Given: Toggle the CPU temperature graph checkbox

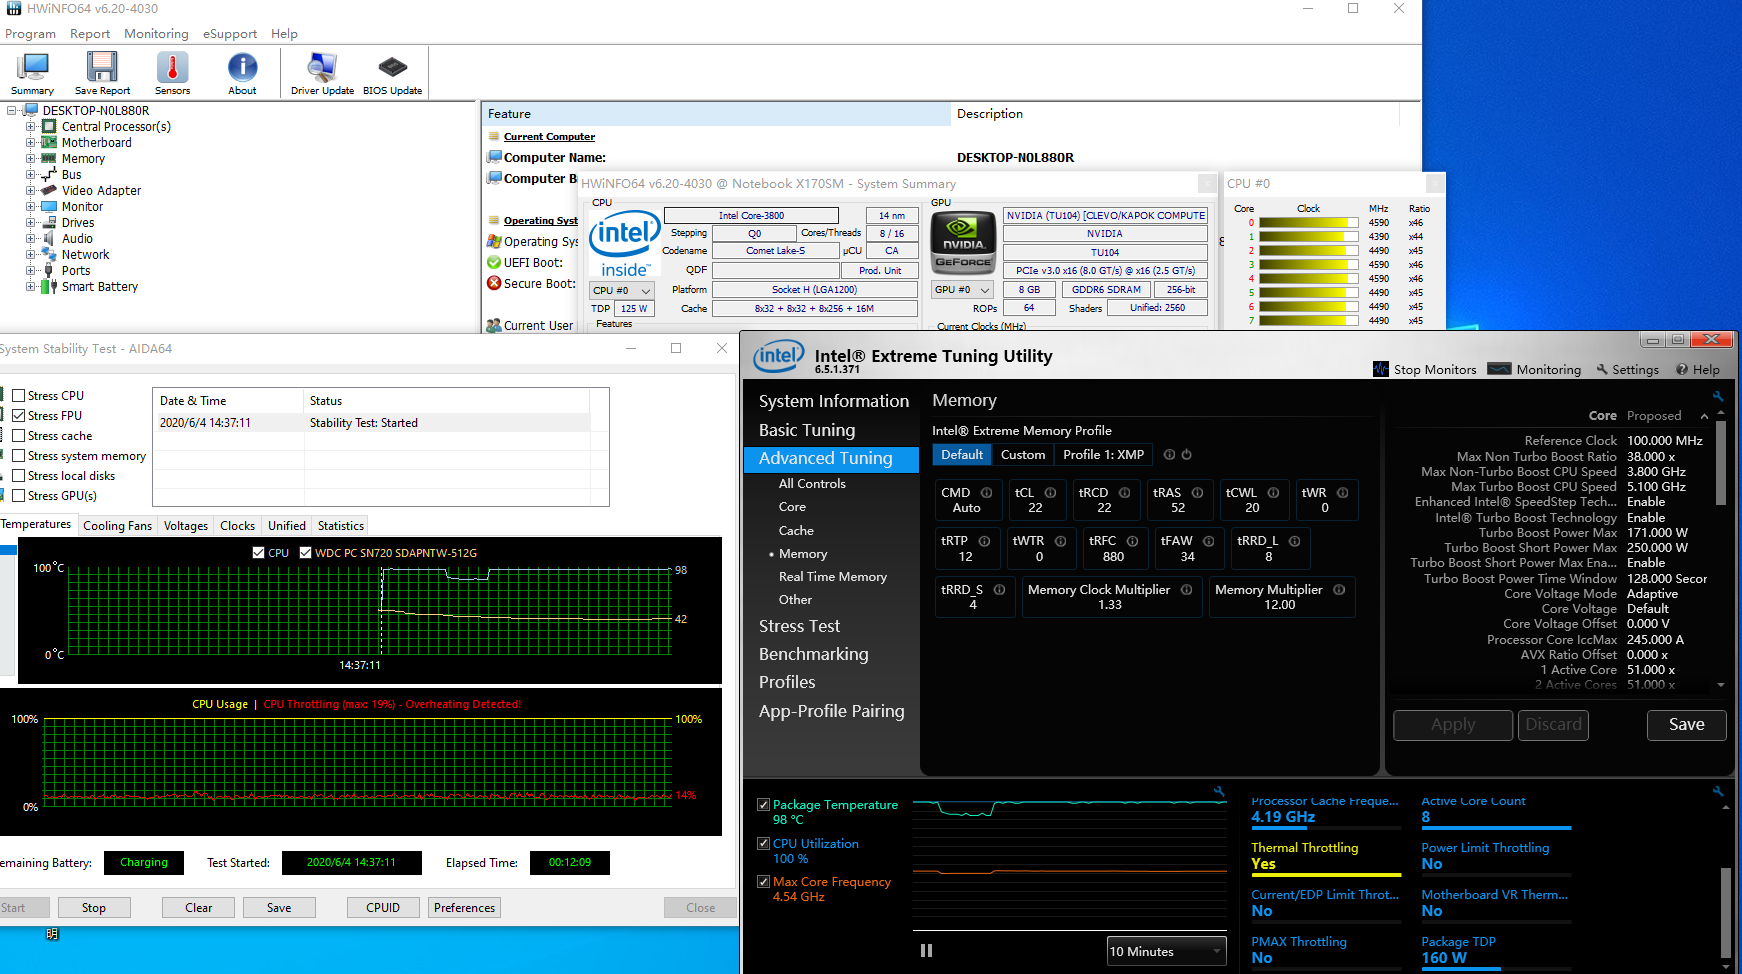Looking at the screenshot, I should point(259,553).
